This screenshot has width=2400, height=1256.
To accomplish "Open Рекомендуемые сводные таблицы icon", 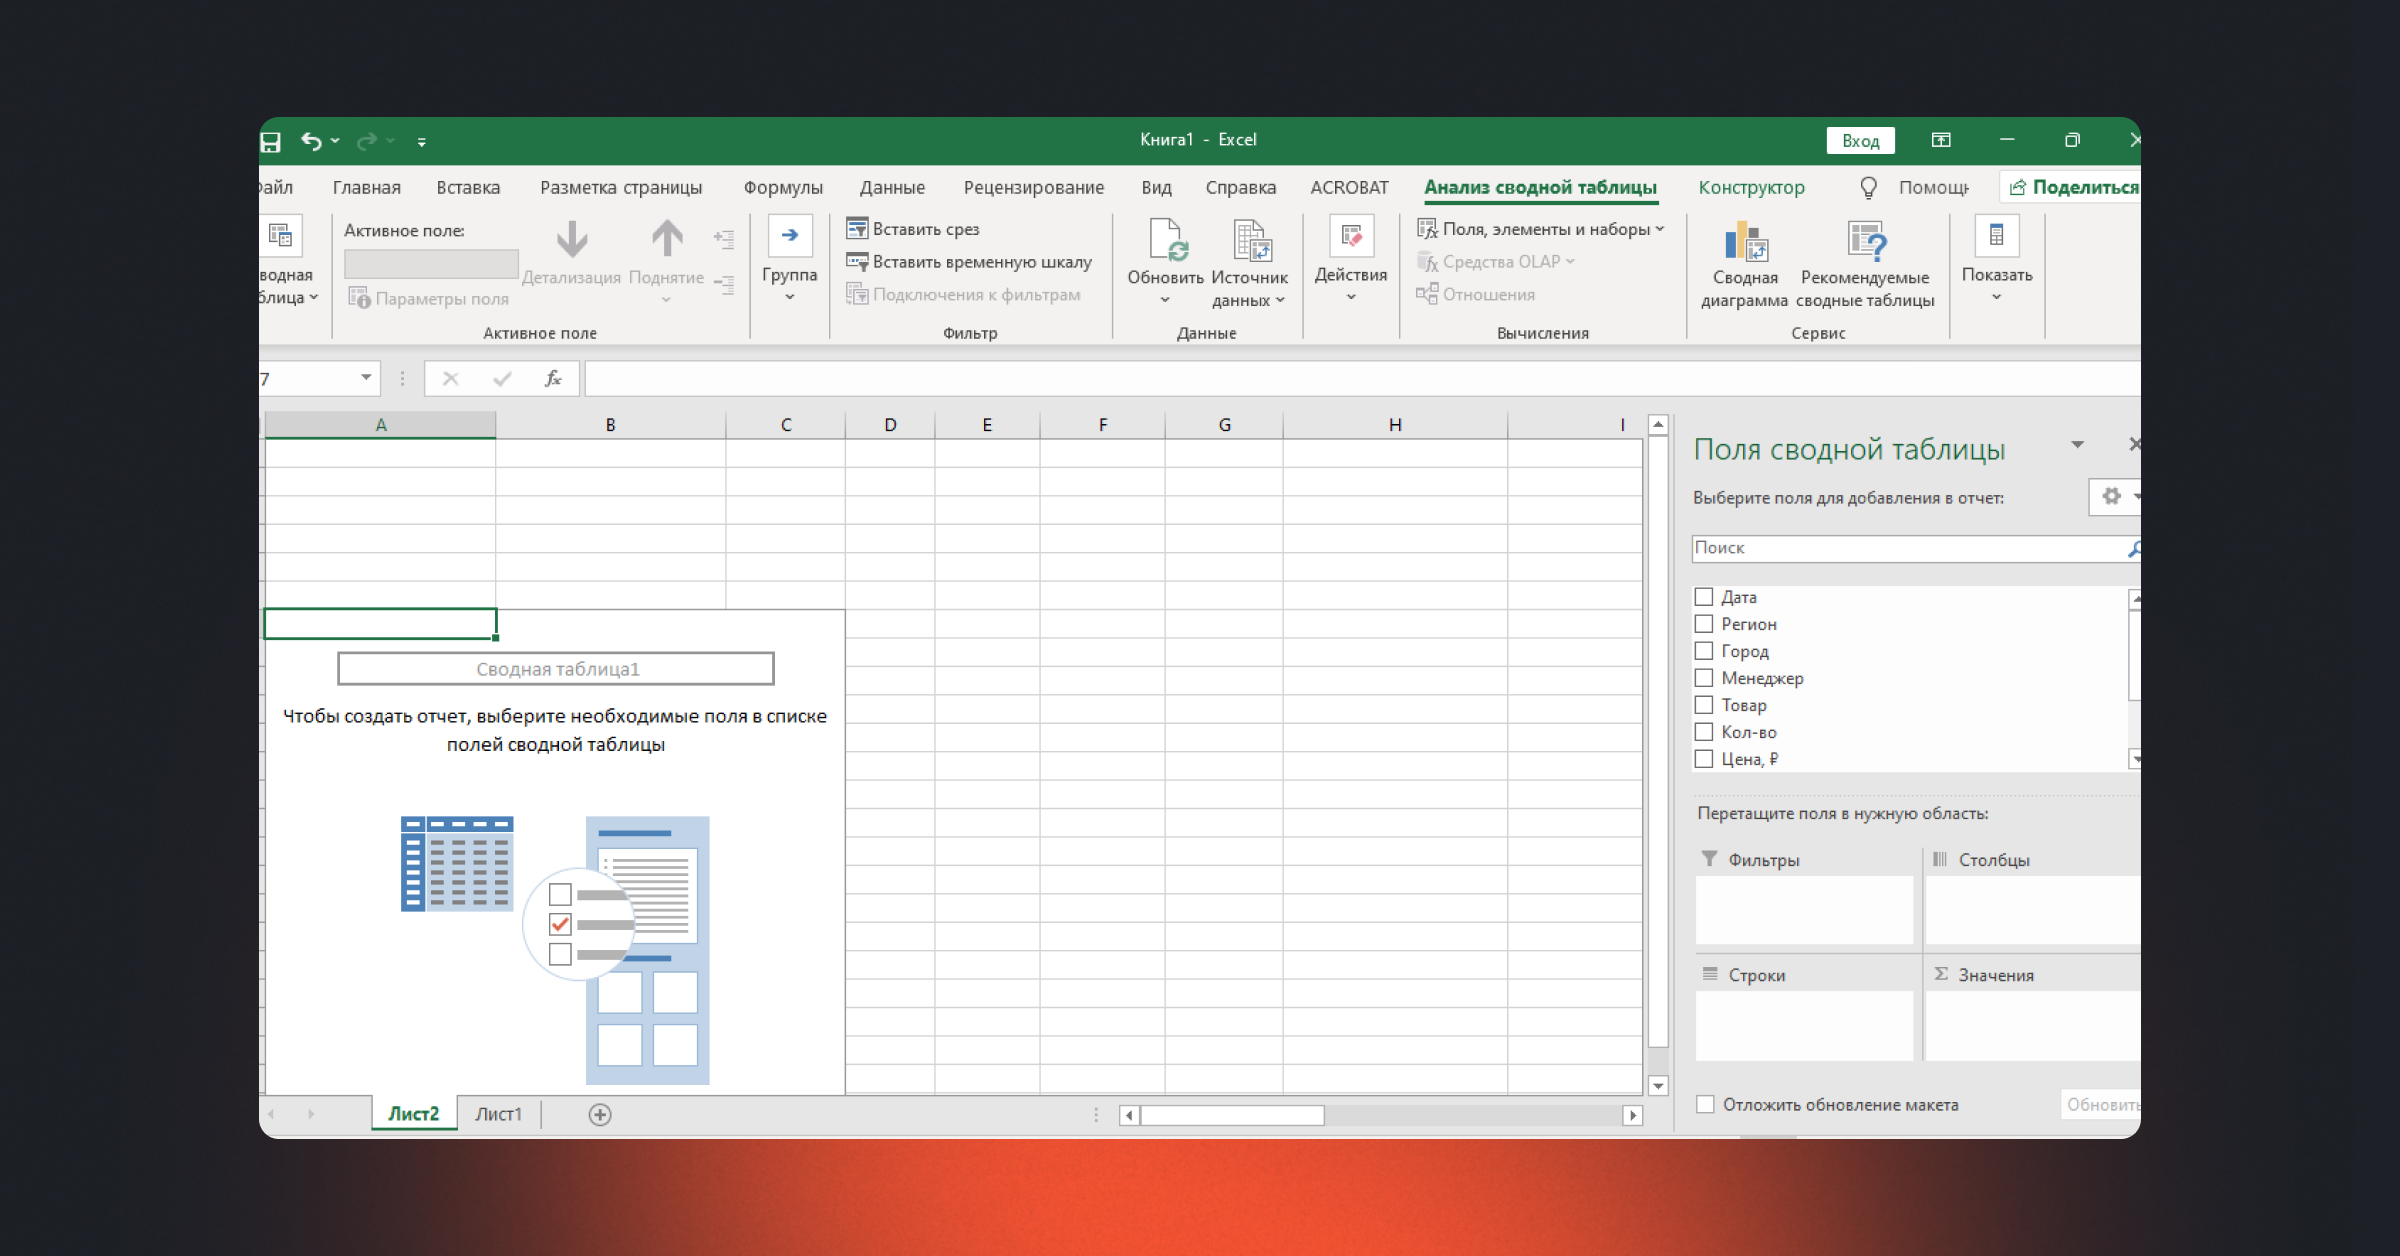I will 1865,243.
